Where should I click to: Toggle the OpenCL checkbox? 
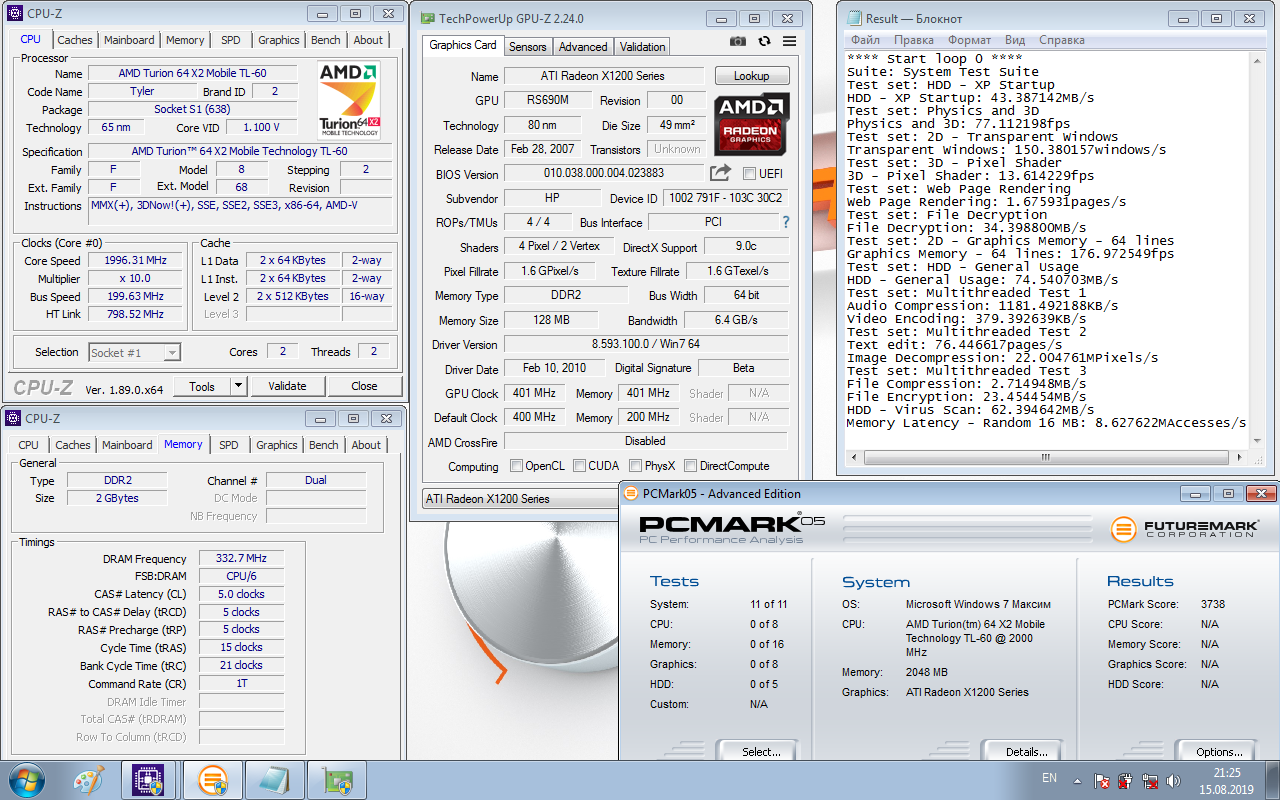[516, 466]
